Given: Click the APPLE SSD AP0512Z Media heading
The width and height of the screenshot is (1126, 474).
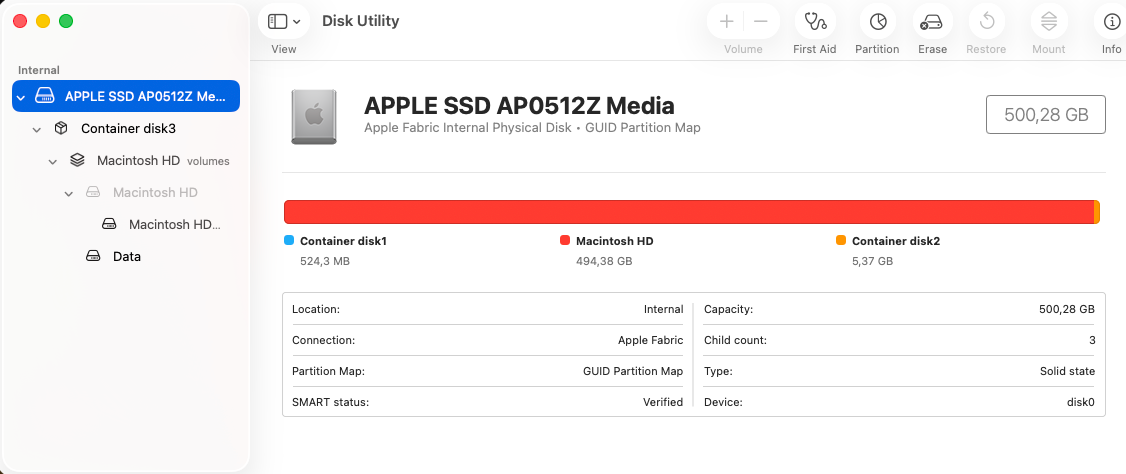Looking at the screenshot, I should click(519, 106).
